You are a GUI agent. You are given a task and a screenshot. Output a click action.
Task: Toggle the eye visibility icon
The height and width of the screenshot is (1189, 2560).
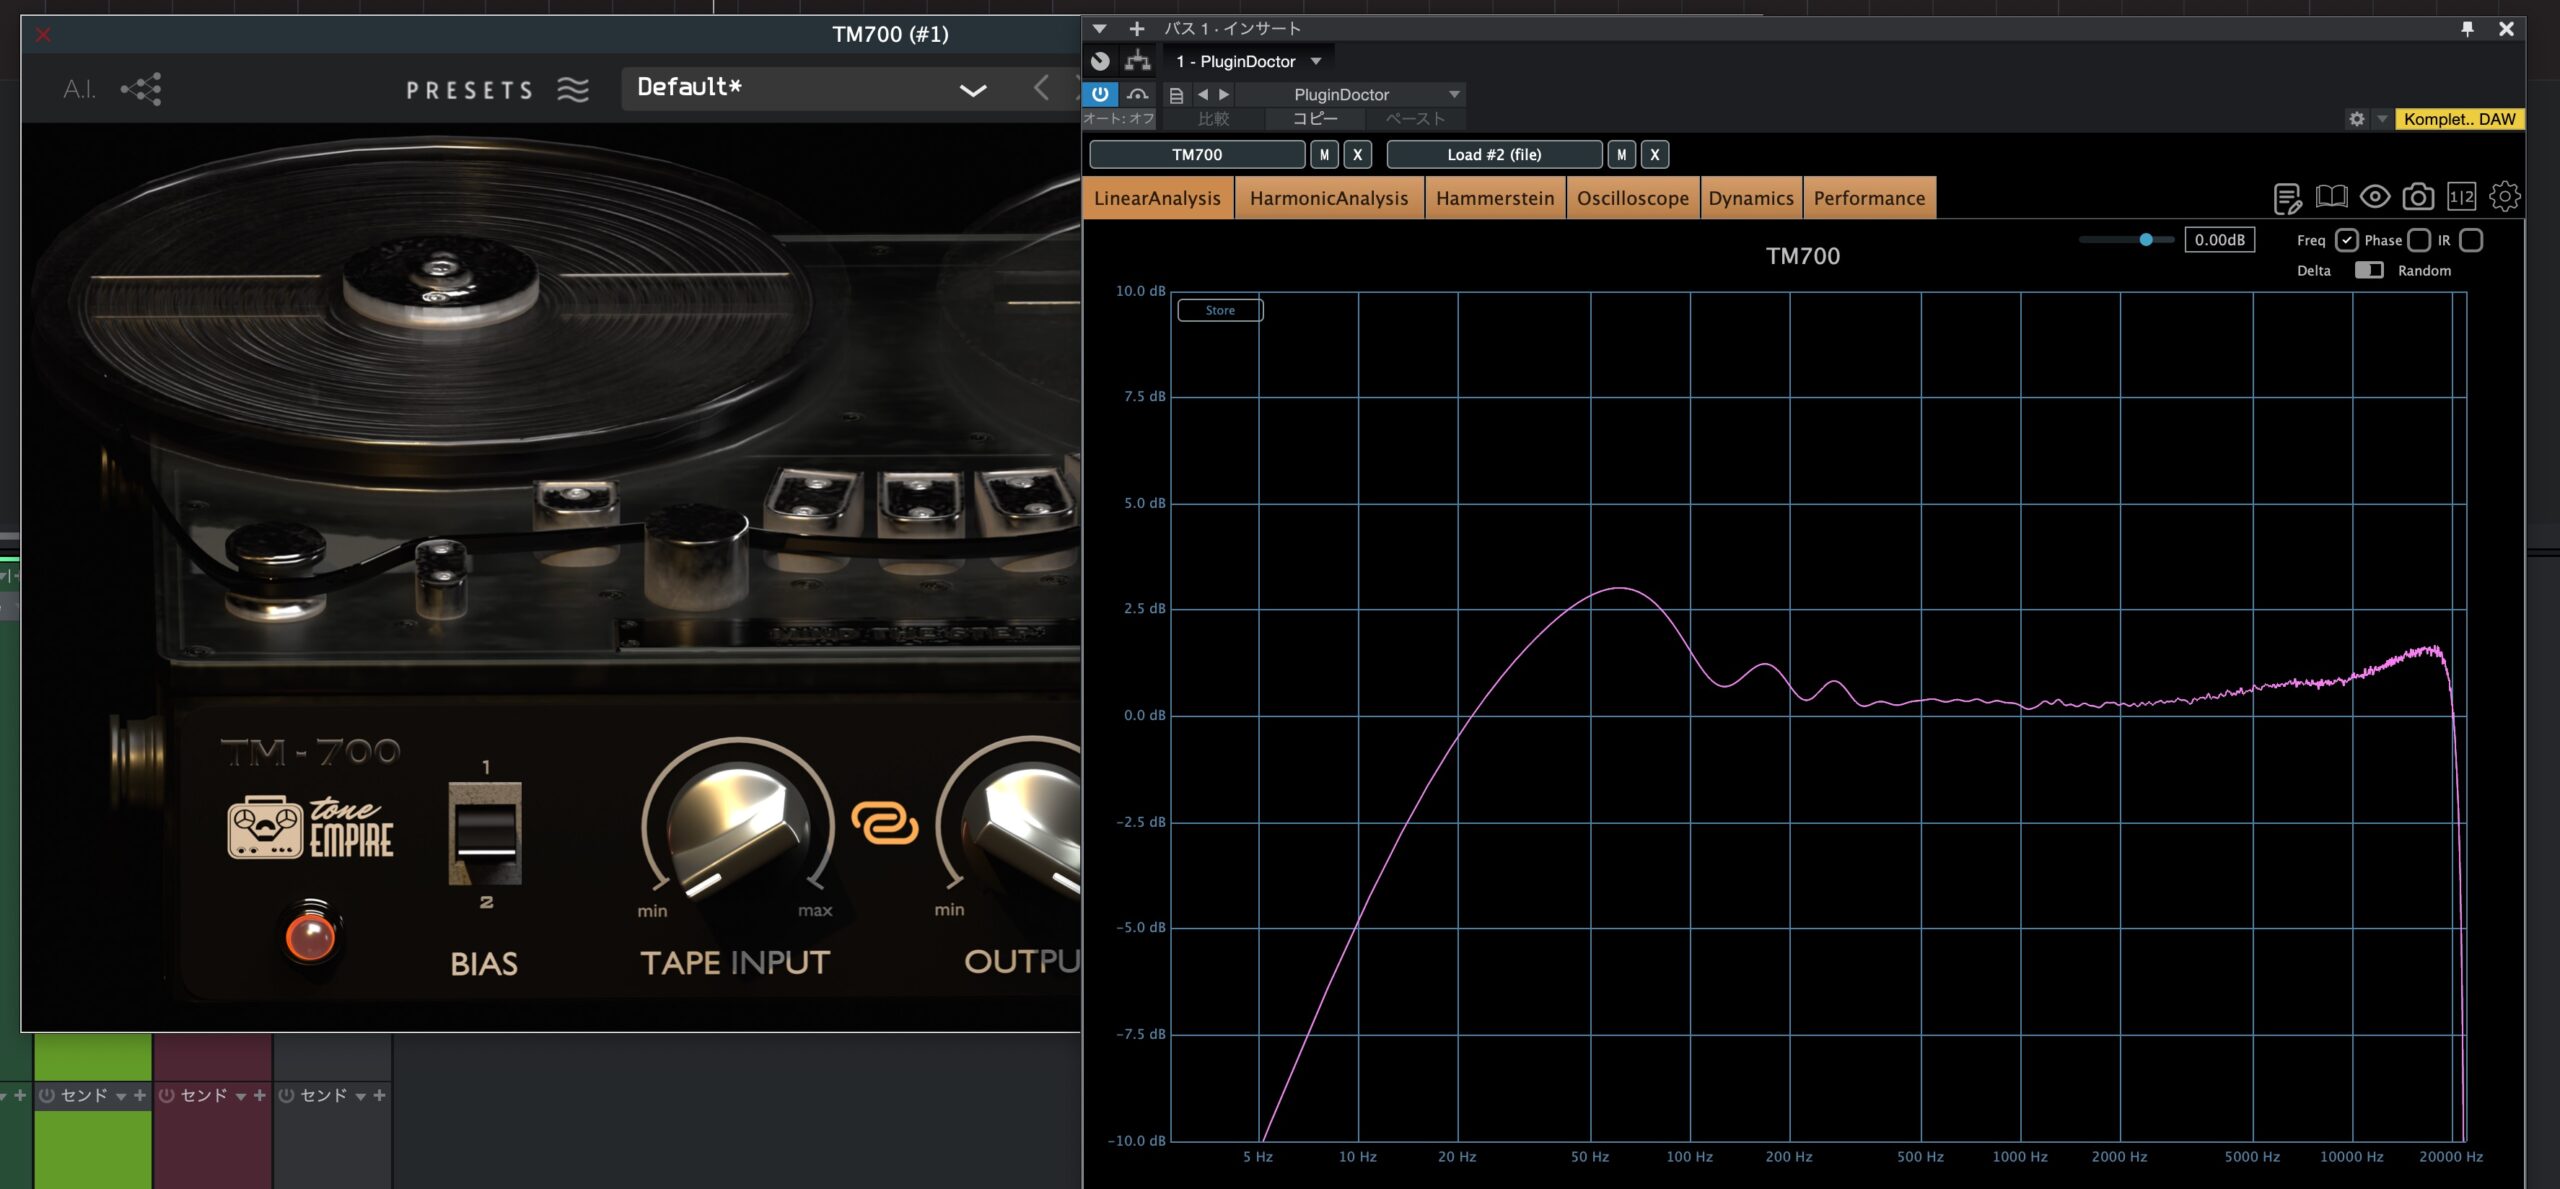click(x=2375, y=197)
